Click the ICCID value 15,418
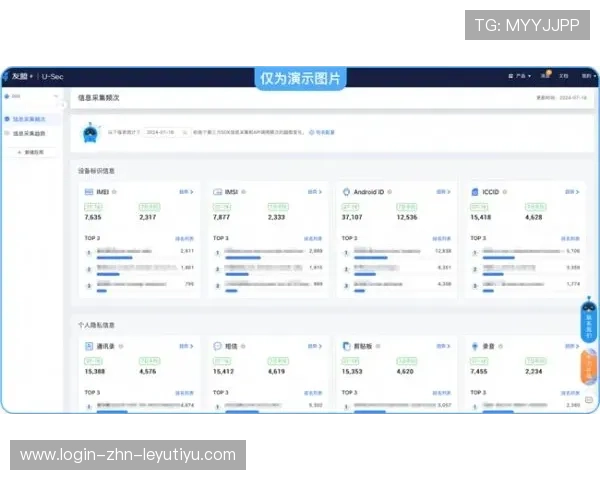600x480 pixels. click(x=481, y=217)
